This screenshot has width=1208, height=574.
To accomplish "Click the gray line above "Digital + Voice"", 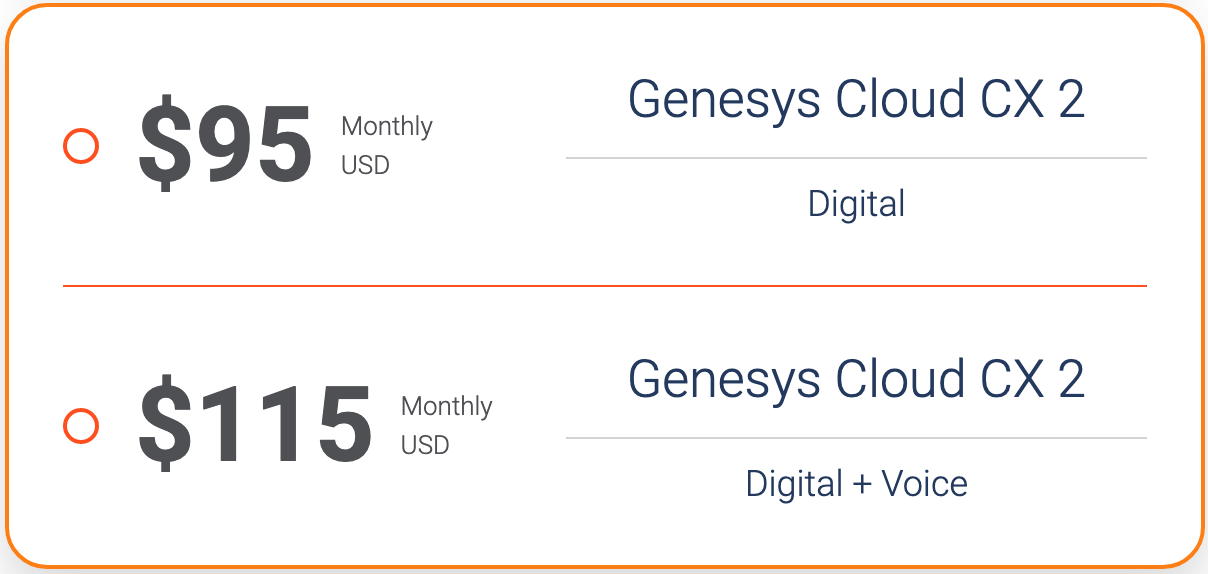I will [856, 438].
